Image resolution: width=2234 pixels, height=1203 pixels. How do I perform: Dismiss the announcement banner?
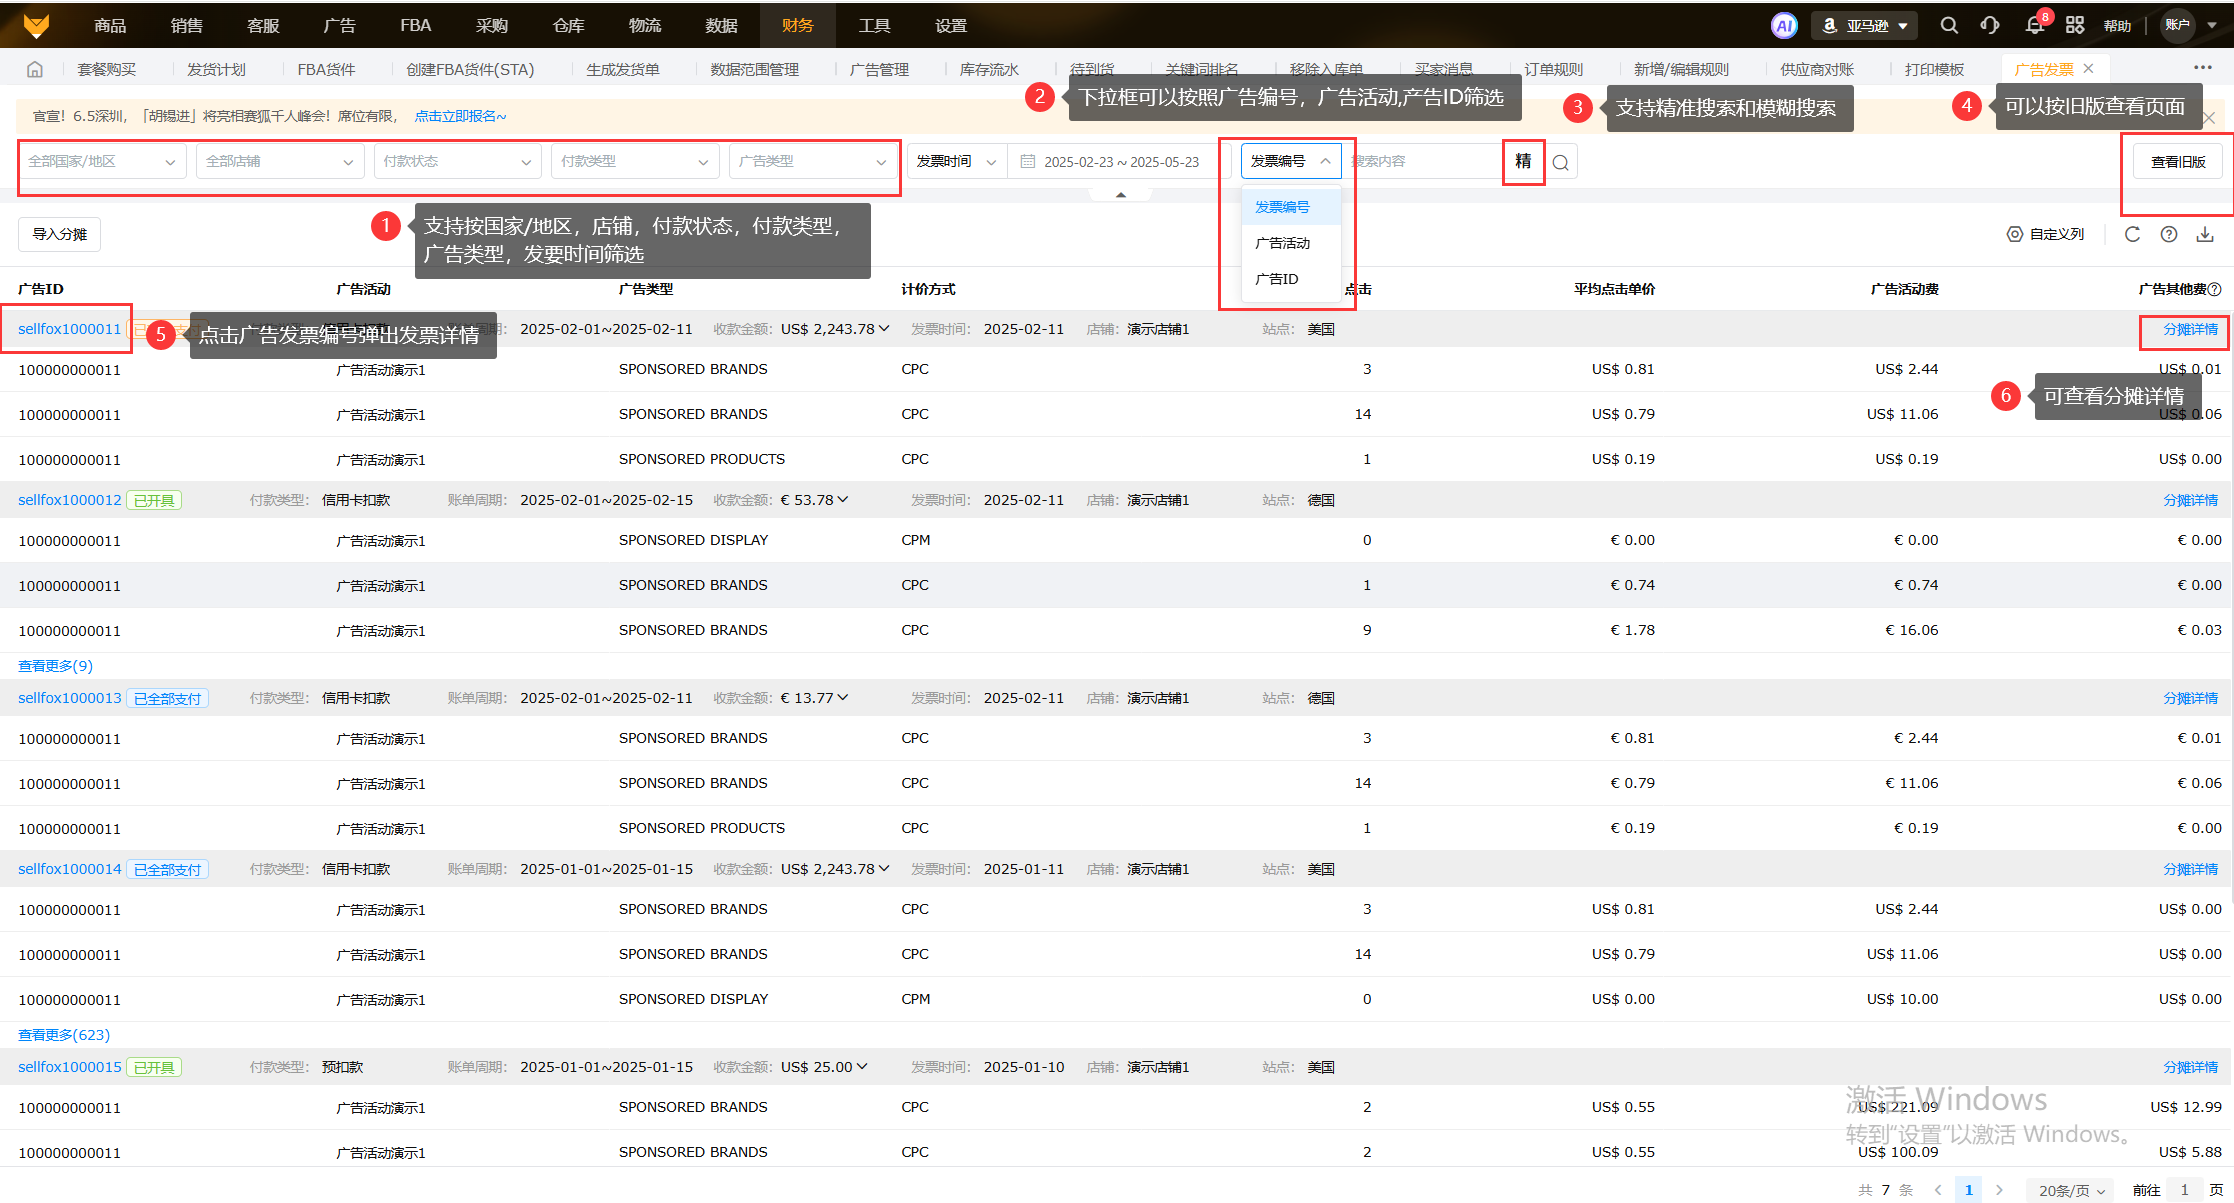point(2209,118)
